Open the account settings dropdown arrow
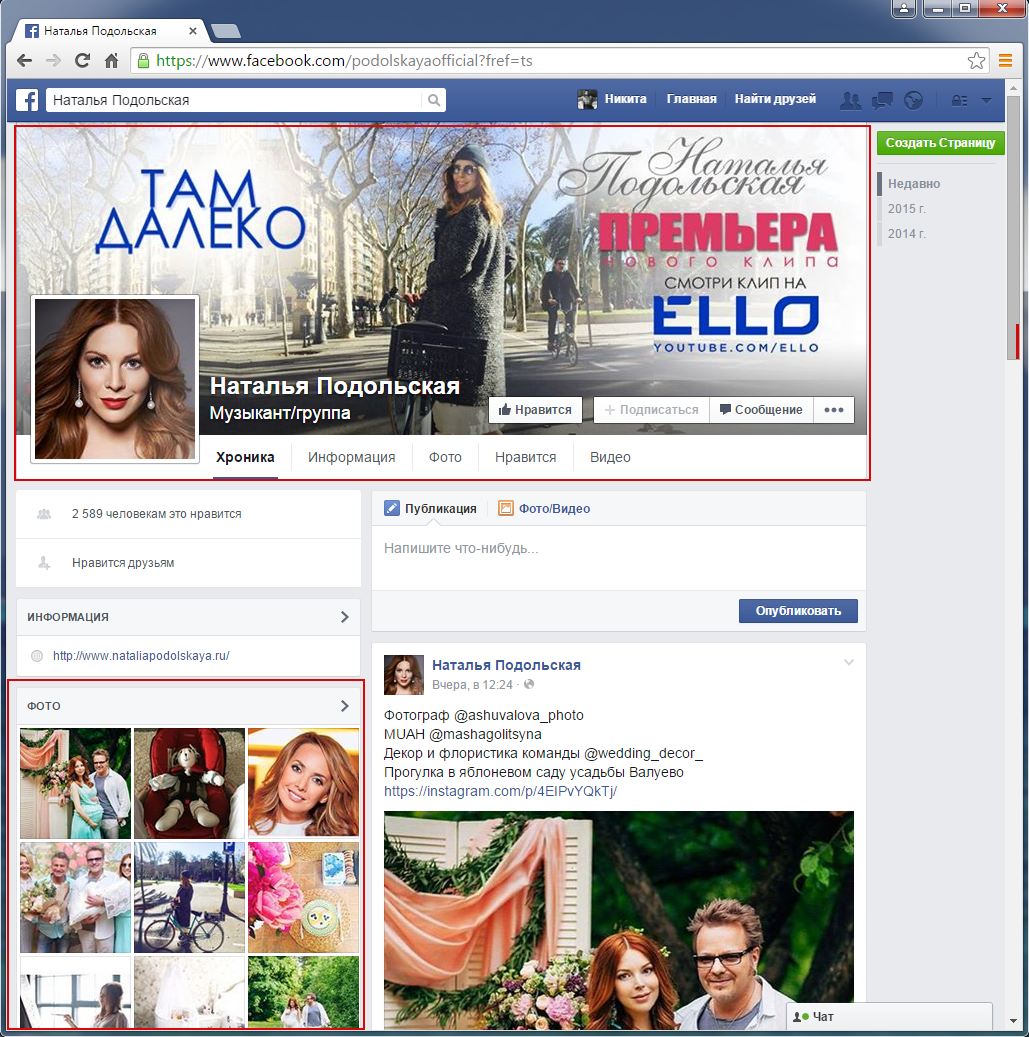Image resolution: width=1029 pixels, height=1037 pixels. (x=987, y=100)
